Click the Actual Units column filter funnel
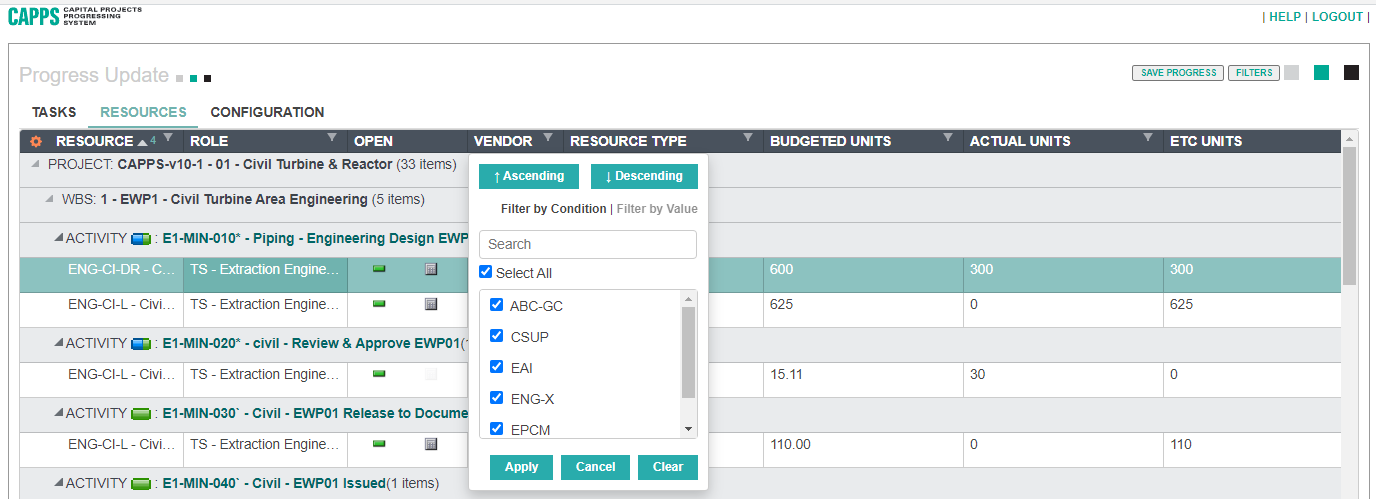Screen dimensions: 1376x499 1147,138
